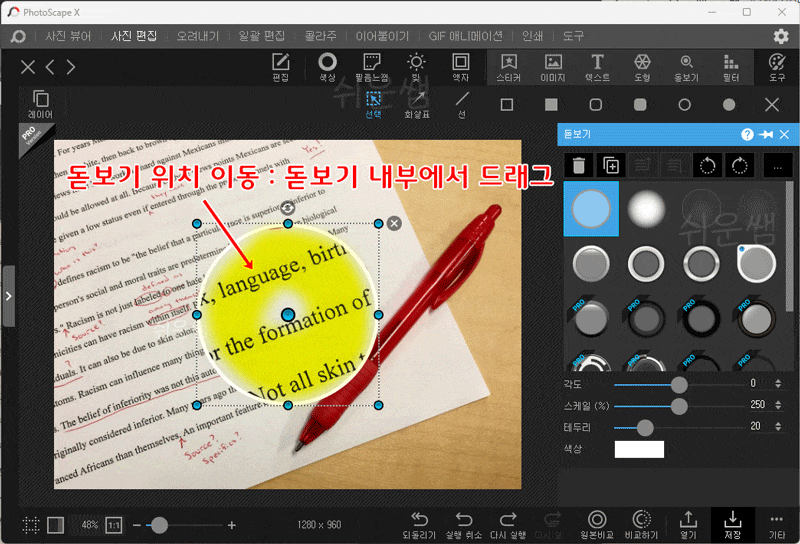Click 원본비교 compare original button
Viewport: 800px width, 544px height.
click(596, 526)
